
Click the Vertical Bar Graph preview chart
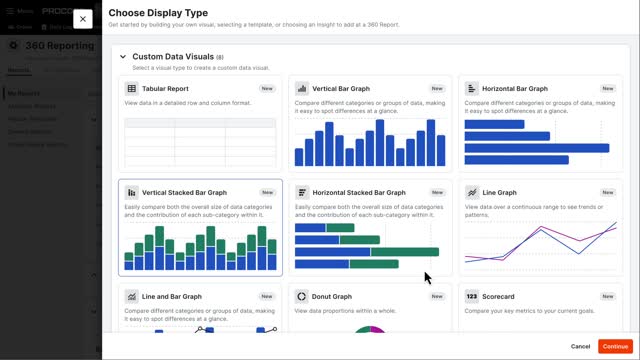click(370, 142)
